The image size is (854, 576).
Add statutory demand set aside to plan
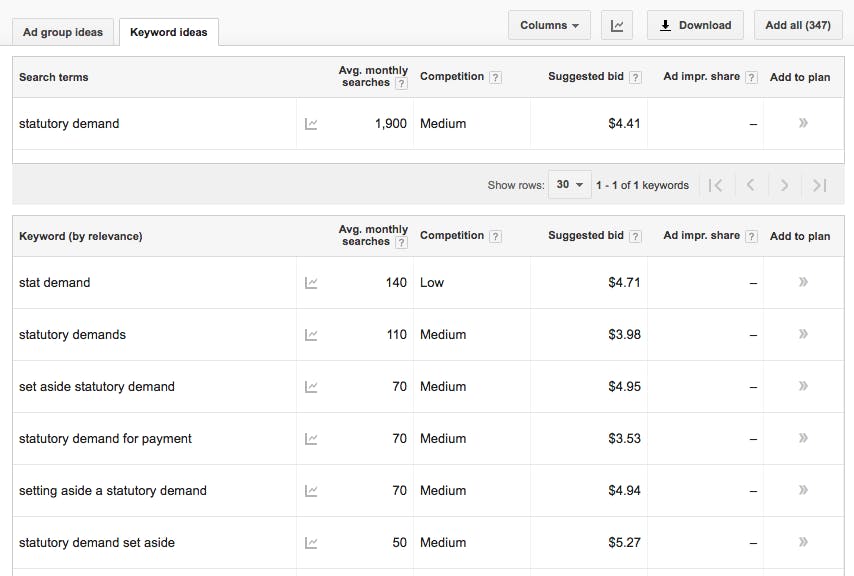[x=802, y=543]
